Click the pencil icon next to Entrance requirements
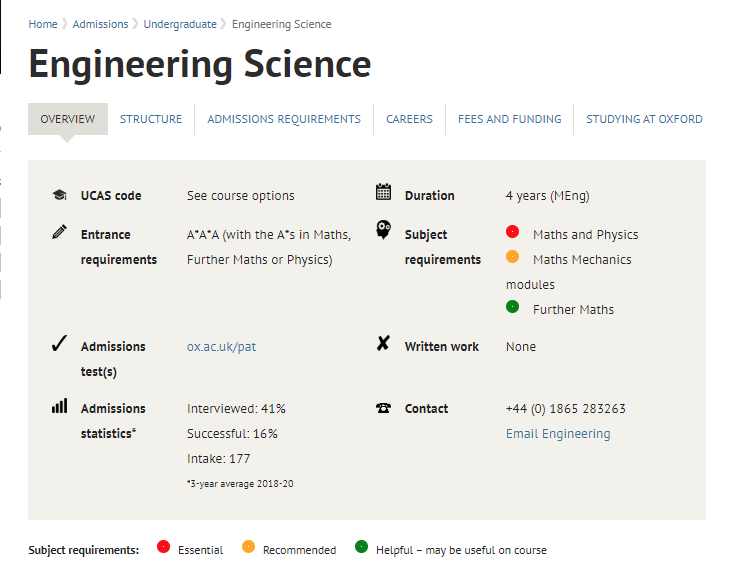Screen dimensions: 748x573 [x=60, y=231]
